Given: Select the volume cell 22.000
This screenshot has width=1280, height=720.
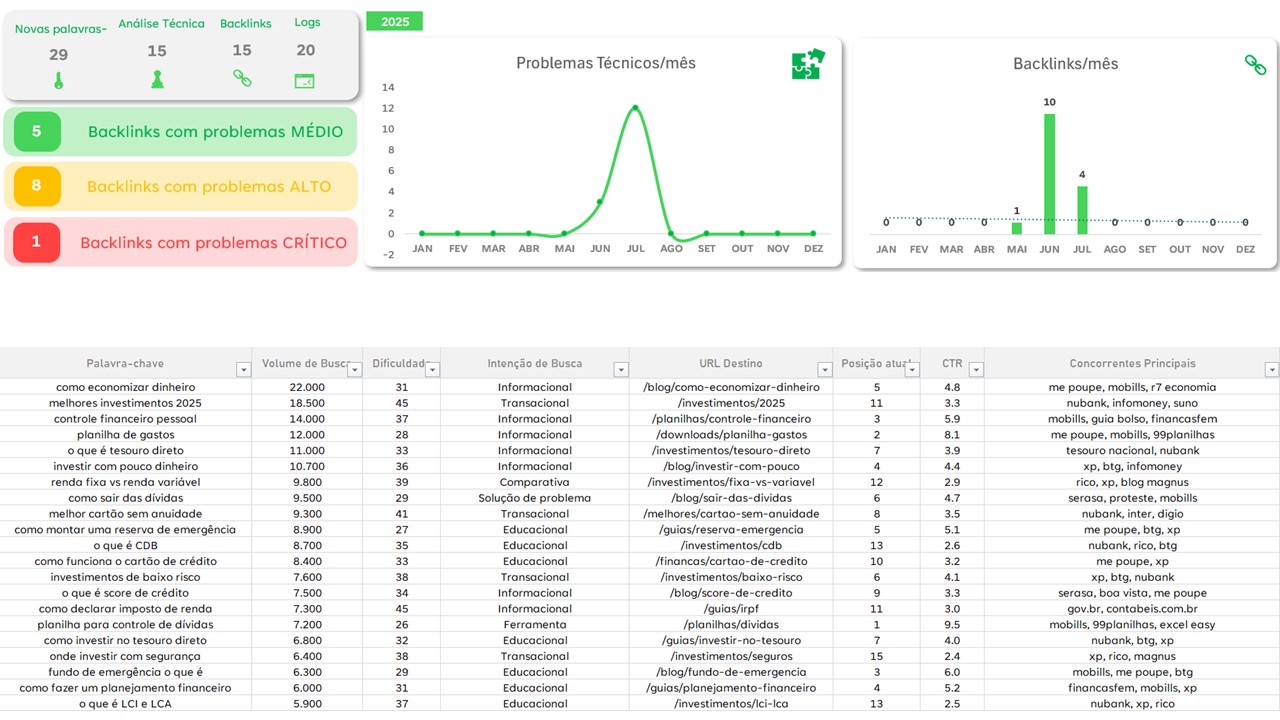Looking at the screenshot, I should (307, 387).
